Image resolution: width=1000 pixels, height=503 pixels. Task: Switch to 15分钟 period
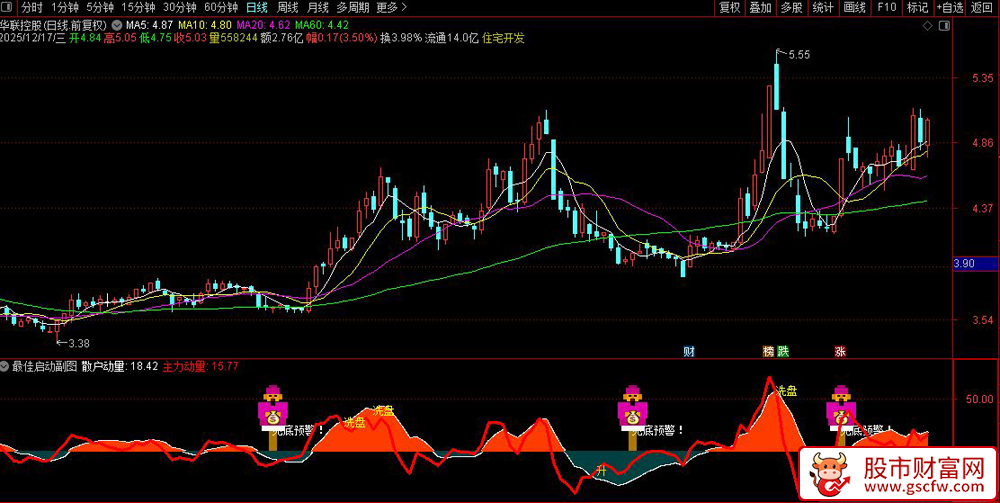pyautogui.click(x=138, y=8)
